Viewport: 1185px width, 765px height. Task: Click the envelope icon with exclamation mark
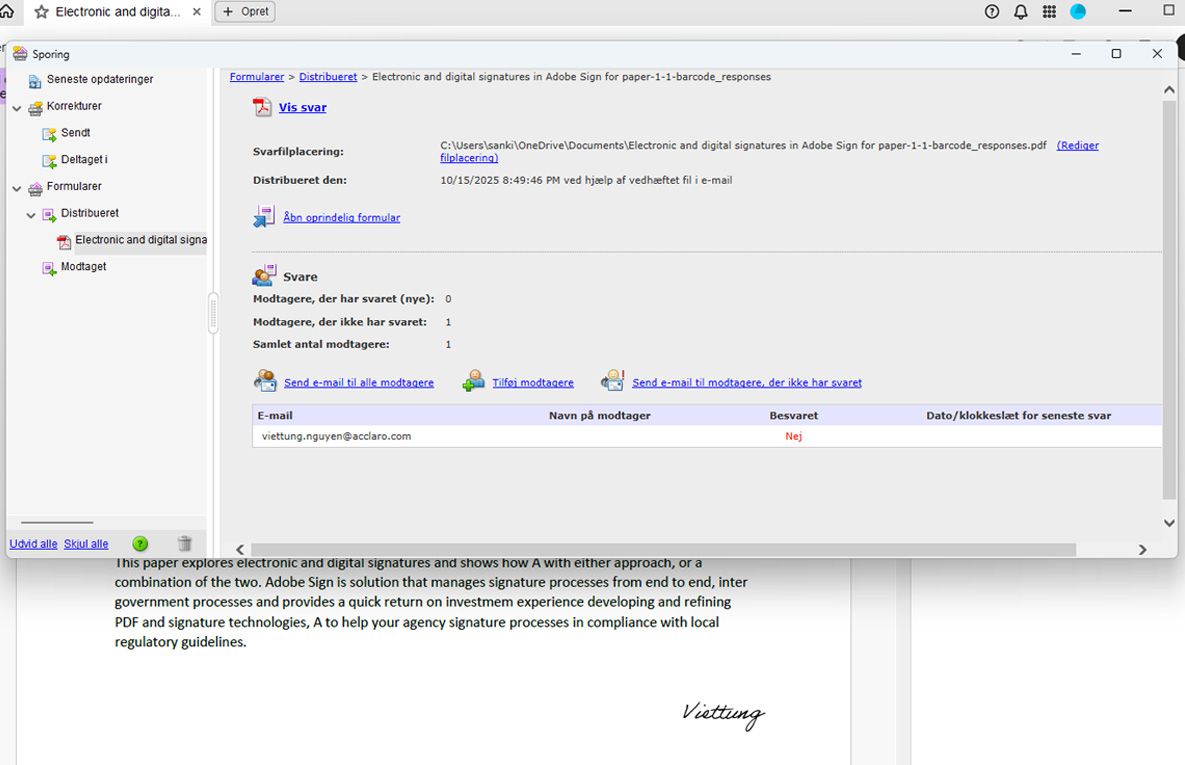coord(612,380)
